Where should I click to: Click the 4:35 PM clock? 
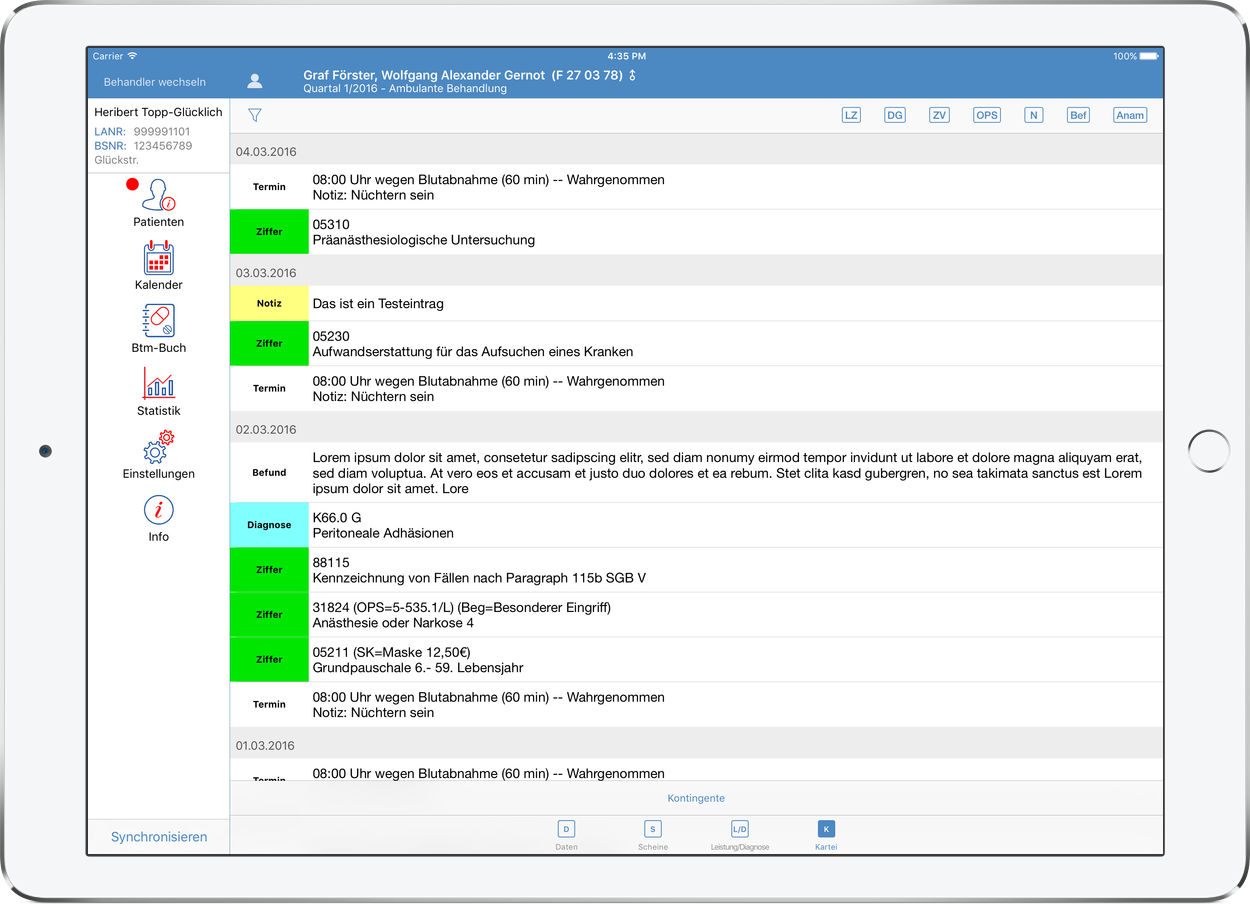pos(626,56)
